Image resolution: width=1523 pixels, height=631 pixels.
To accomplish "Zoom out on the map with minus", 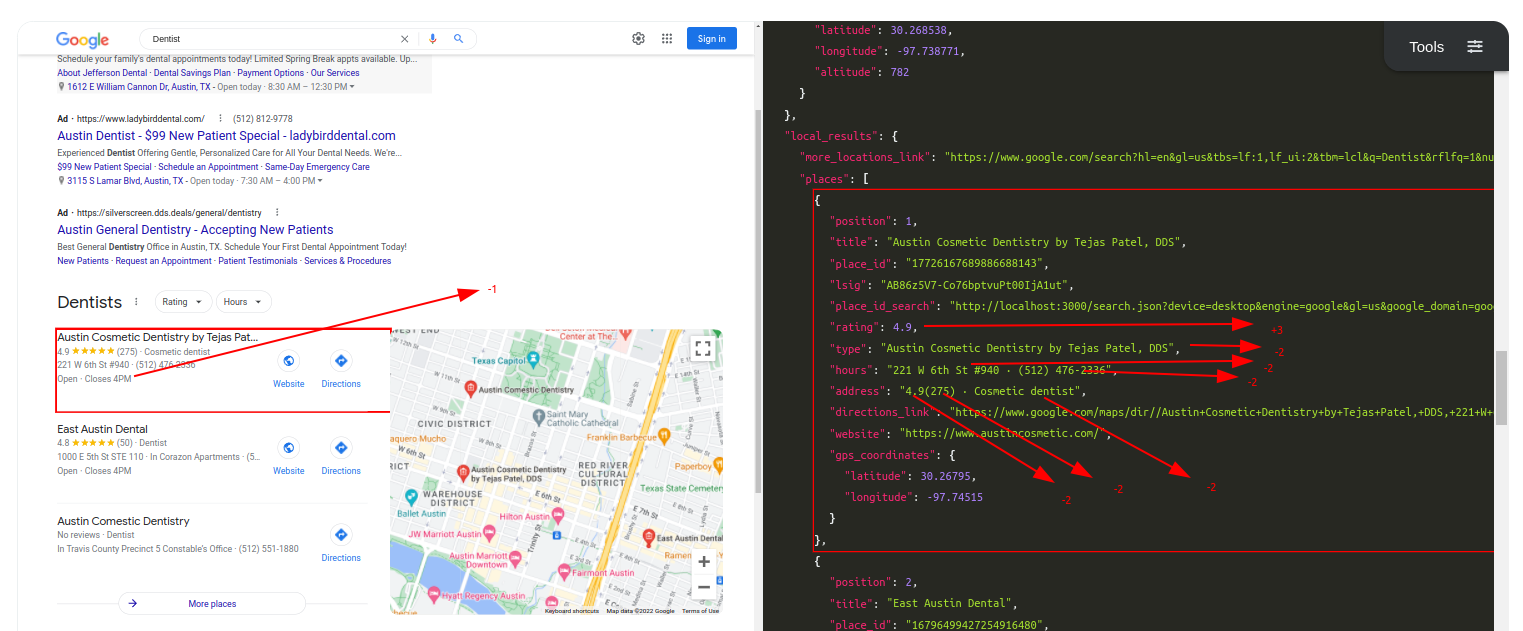I will coord(704,587).
